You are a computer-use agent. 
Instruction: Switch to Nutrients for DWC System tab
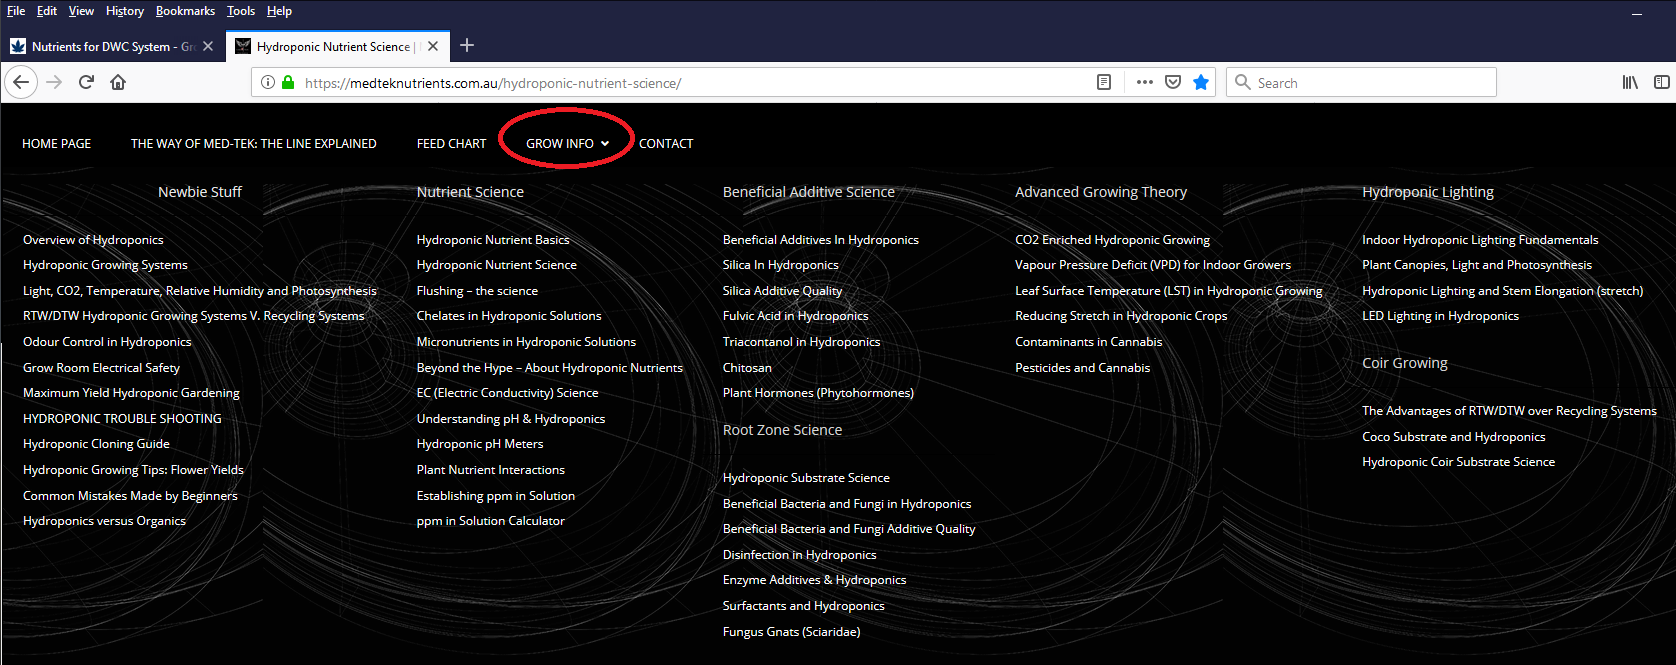click(x=103, y=46)
